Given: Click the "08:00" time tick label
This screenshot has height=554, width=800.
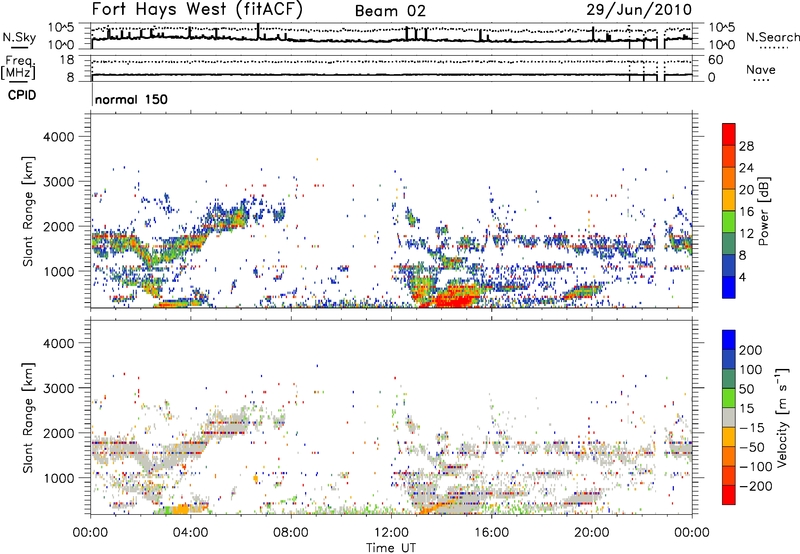Looking at the screenshot, I should pyautogui.click(x=291, y=533).
